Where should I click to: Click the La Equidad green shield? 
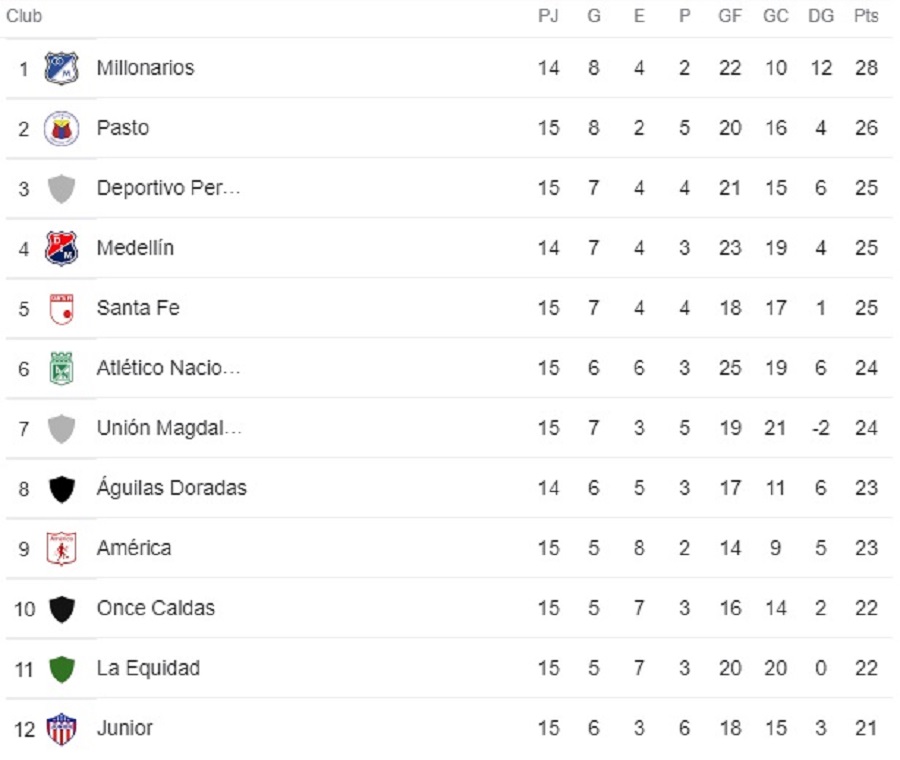[x=62, y=668]
